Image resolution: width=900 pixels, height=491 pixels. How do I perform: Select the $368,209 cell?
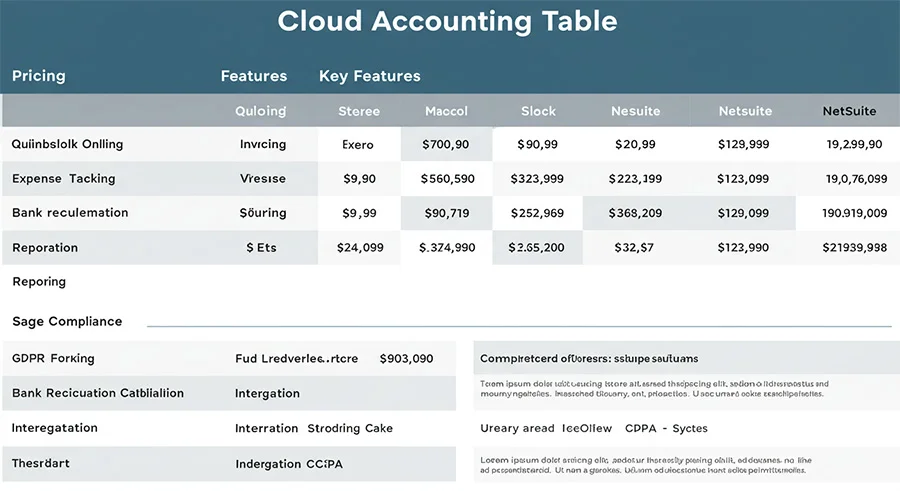(x=635, y=213)
